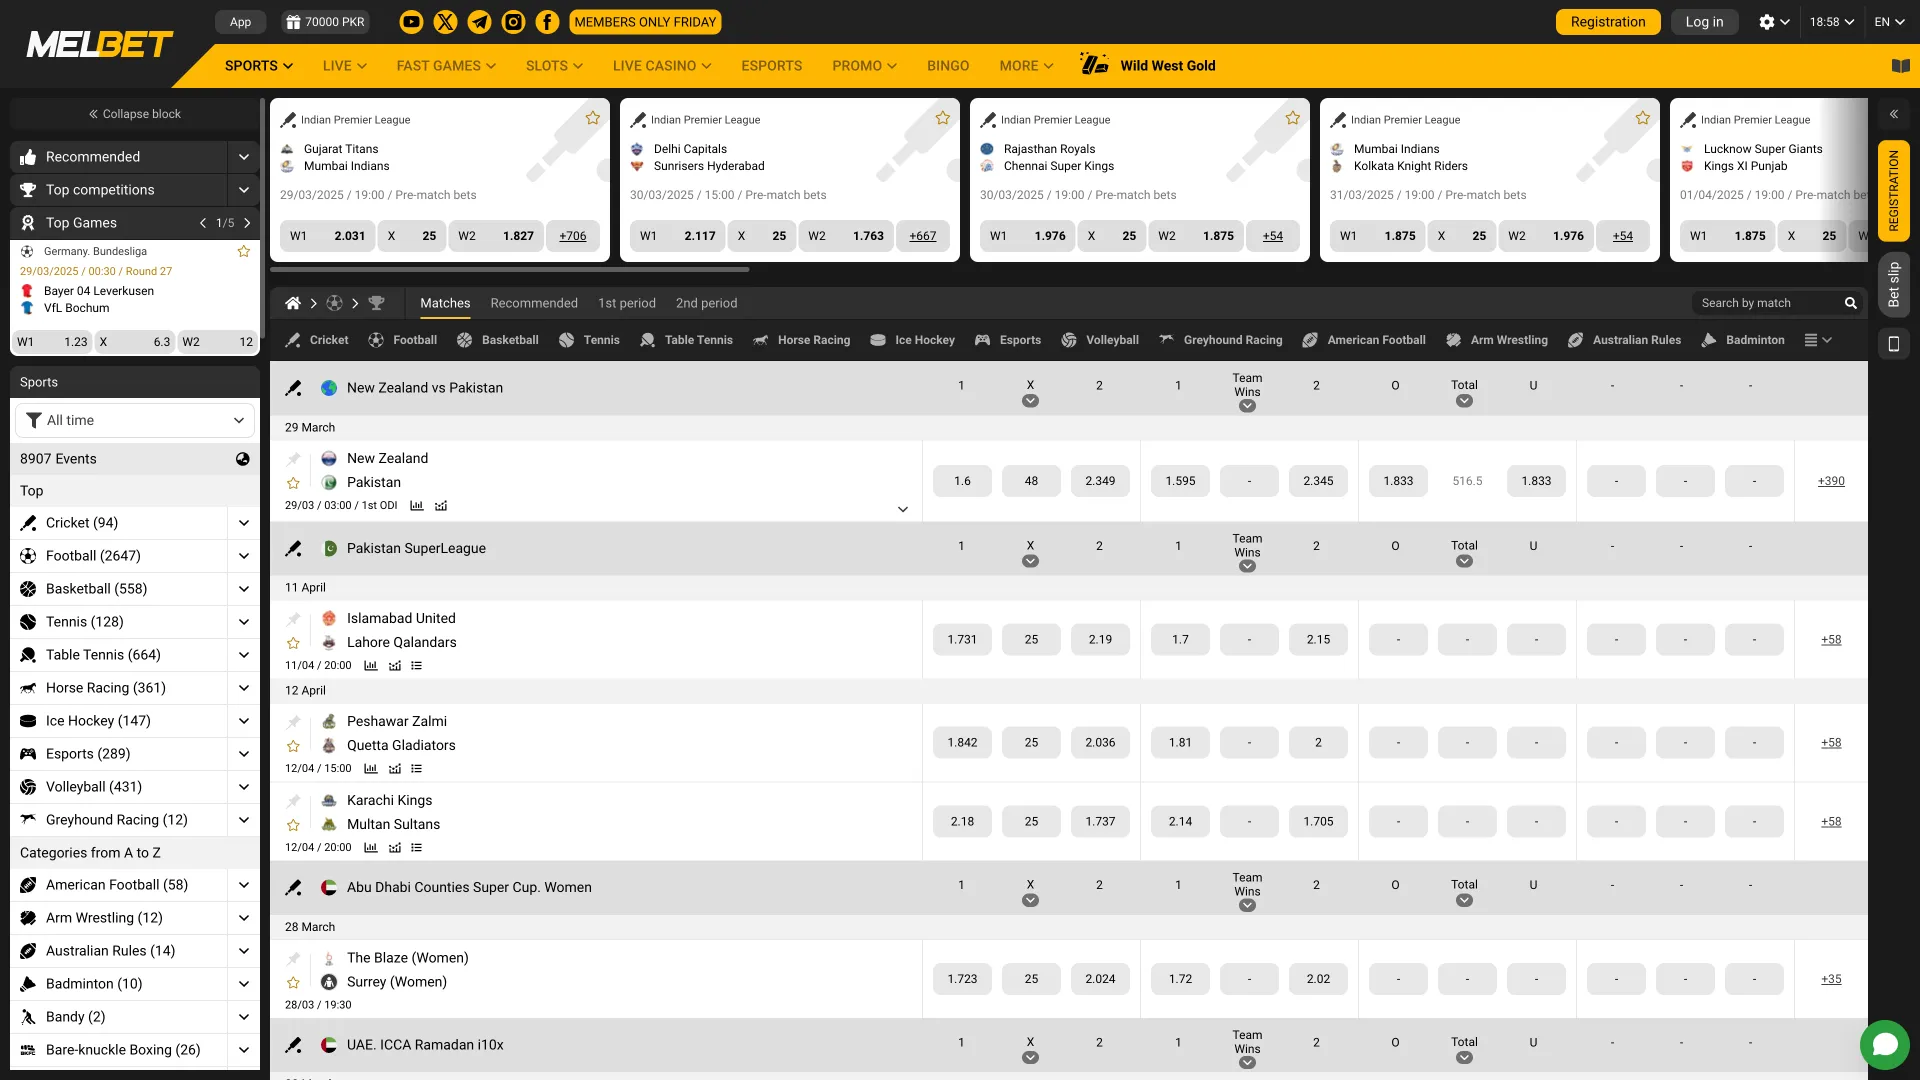Open the settings gear icon

[1767, 22]
